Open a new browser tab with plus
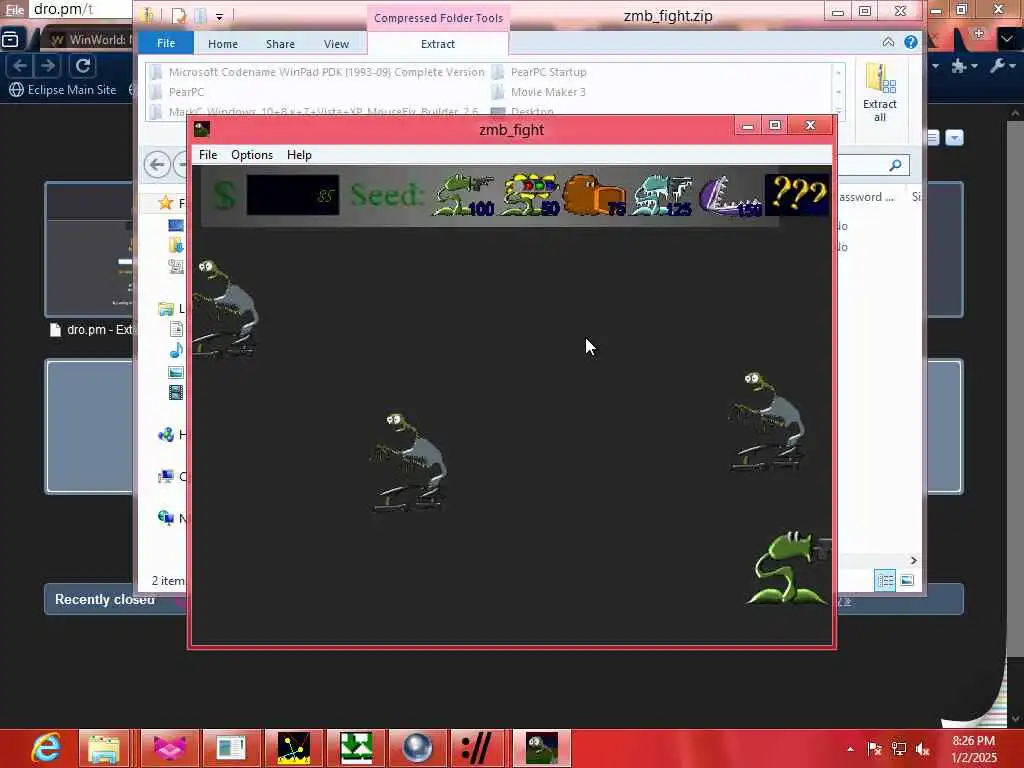Viewport: 1024px width, 768px height. click(978, 33)
